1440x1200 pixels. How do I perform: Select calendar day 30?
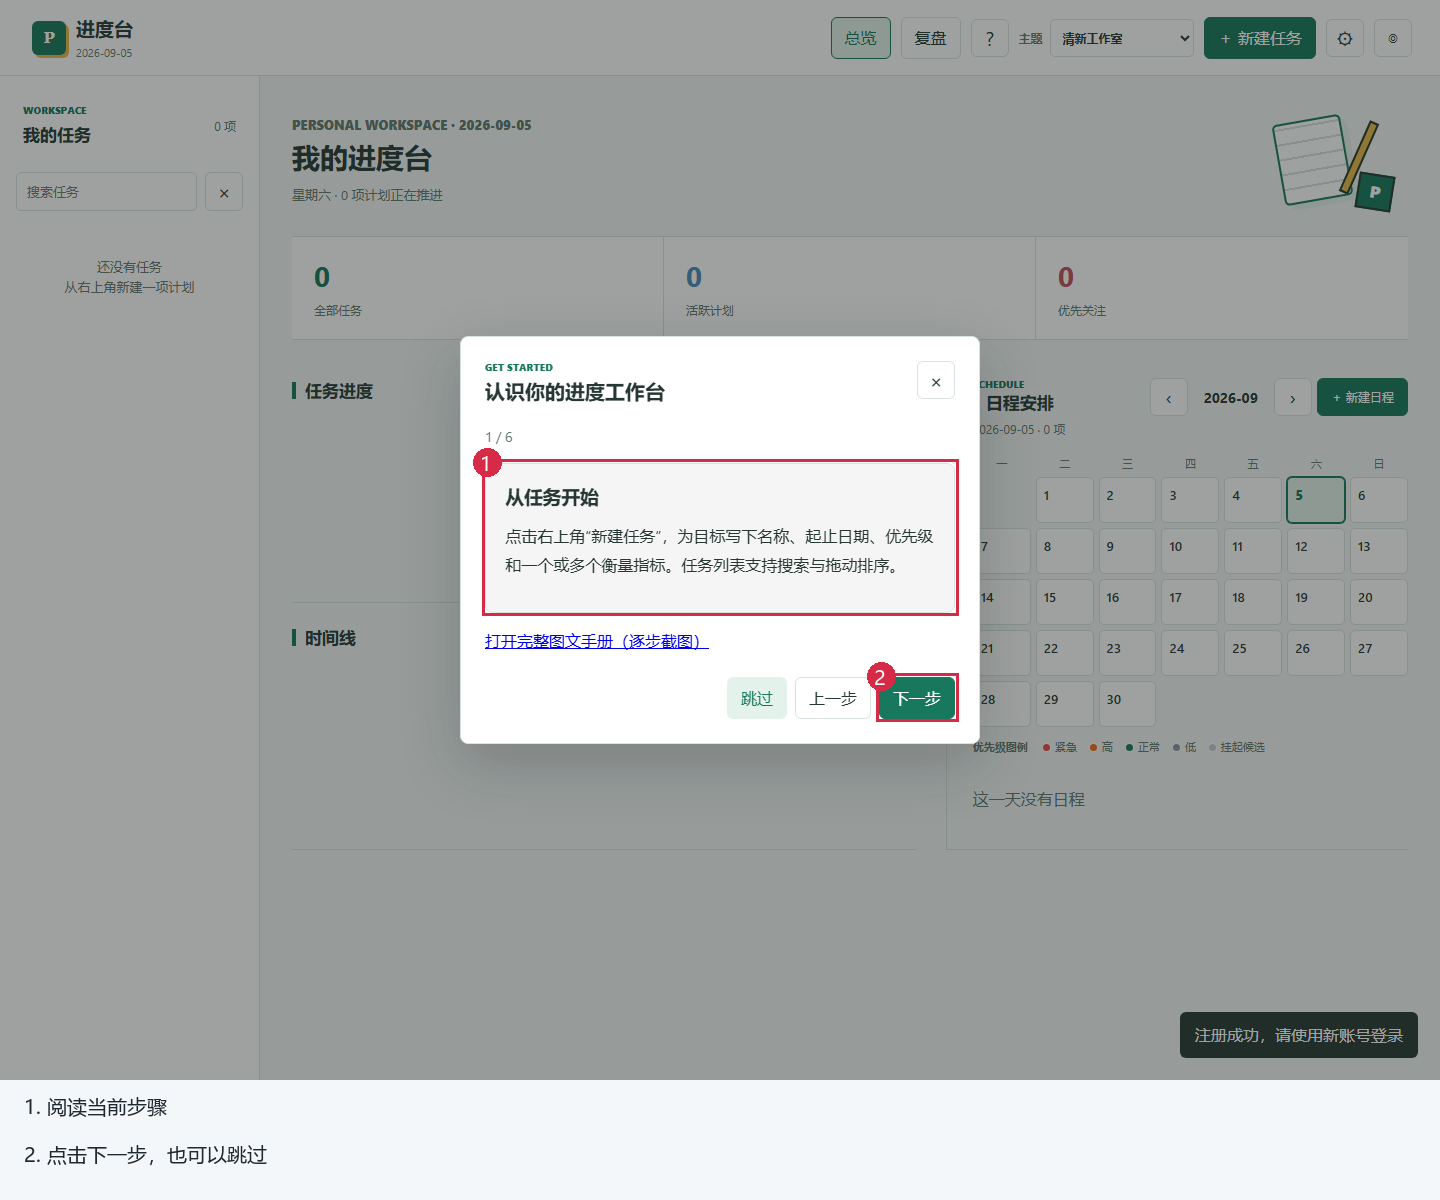pos(1127,704)
